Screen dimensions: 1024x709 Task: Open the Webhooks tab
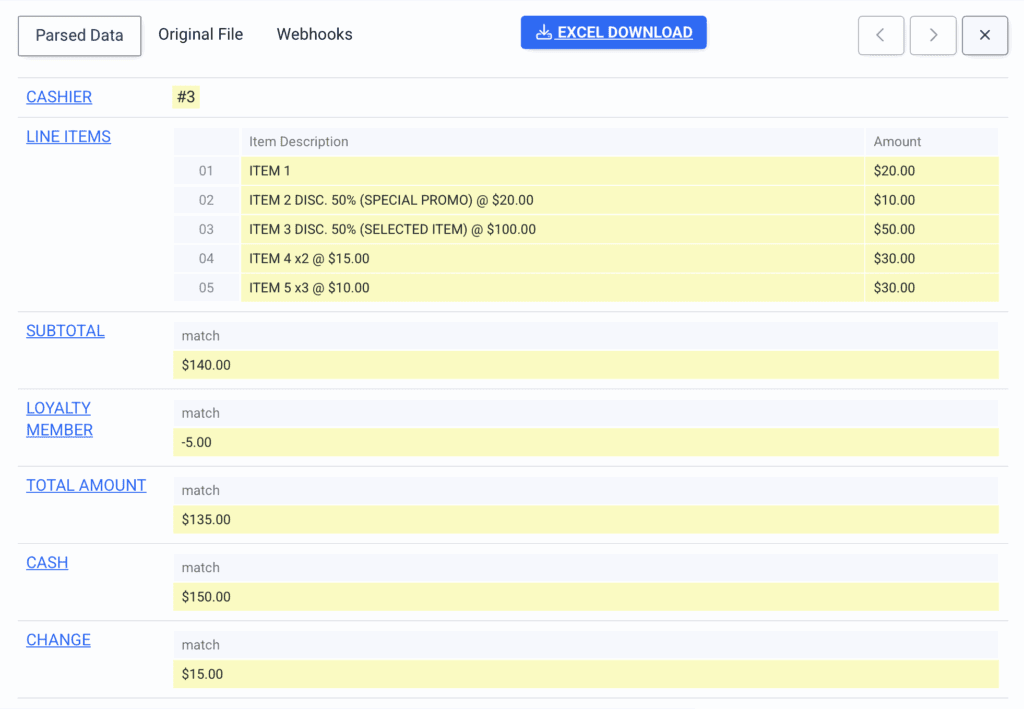(314, 34)
